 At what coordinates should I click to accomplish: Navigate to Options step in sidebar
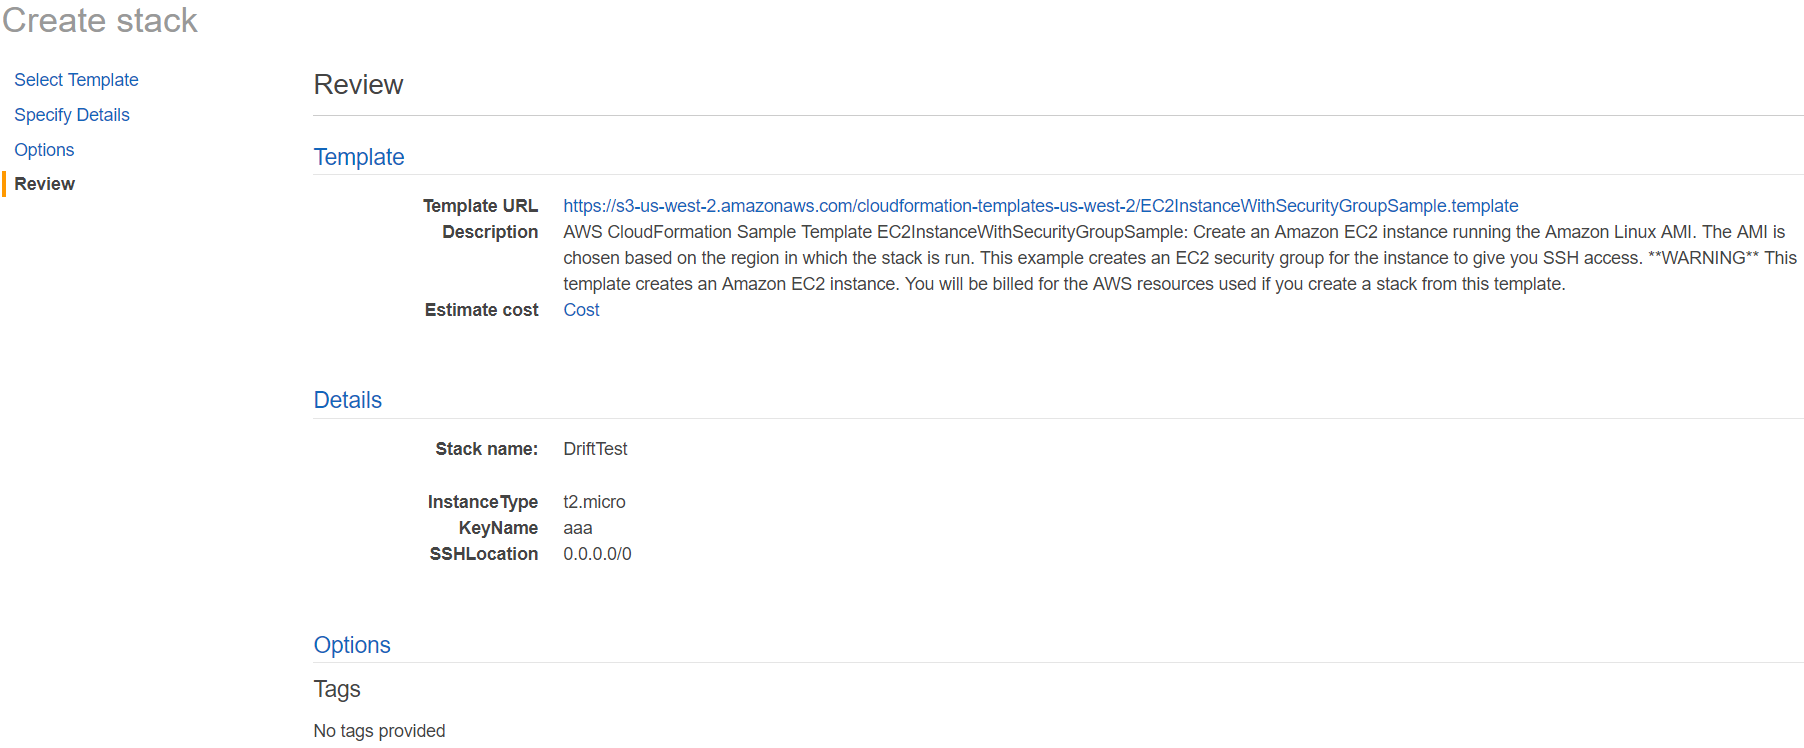pos(44,150)
